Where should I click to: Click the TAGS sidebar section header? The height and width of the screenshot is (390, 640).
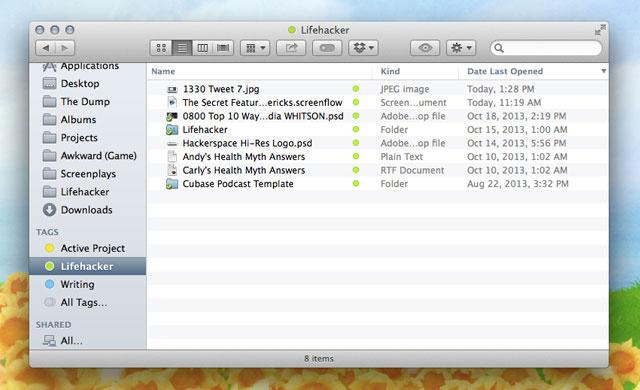[47, 232]
